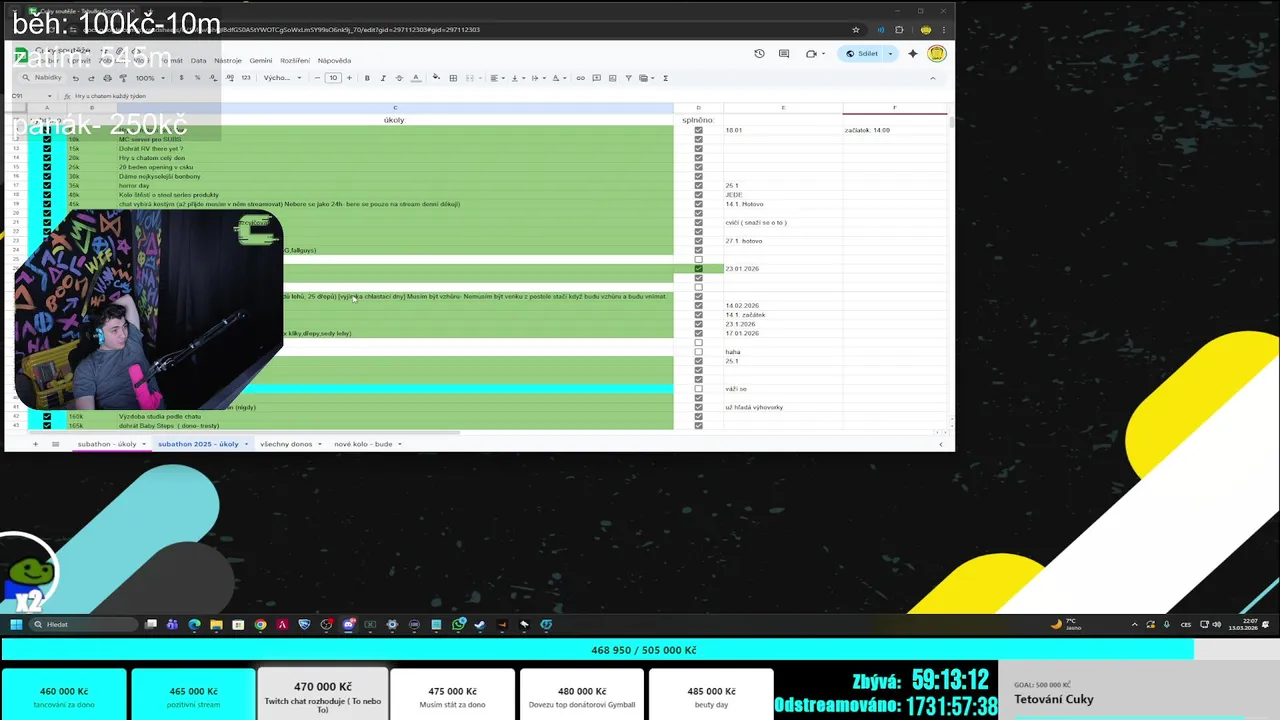Click the Meet video camera icon
This screenshot has height=720, width=1280.
pos(811,54)
